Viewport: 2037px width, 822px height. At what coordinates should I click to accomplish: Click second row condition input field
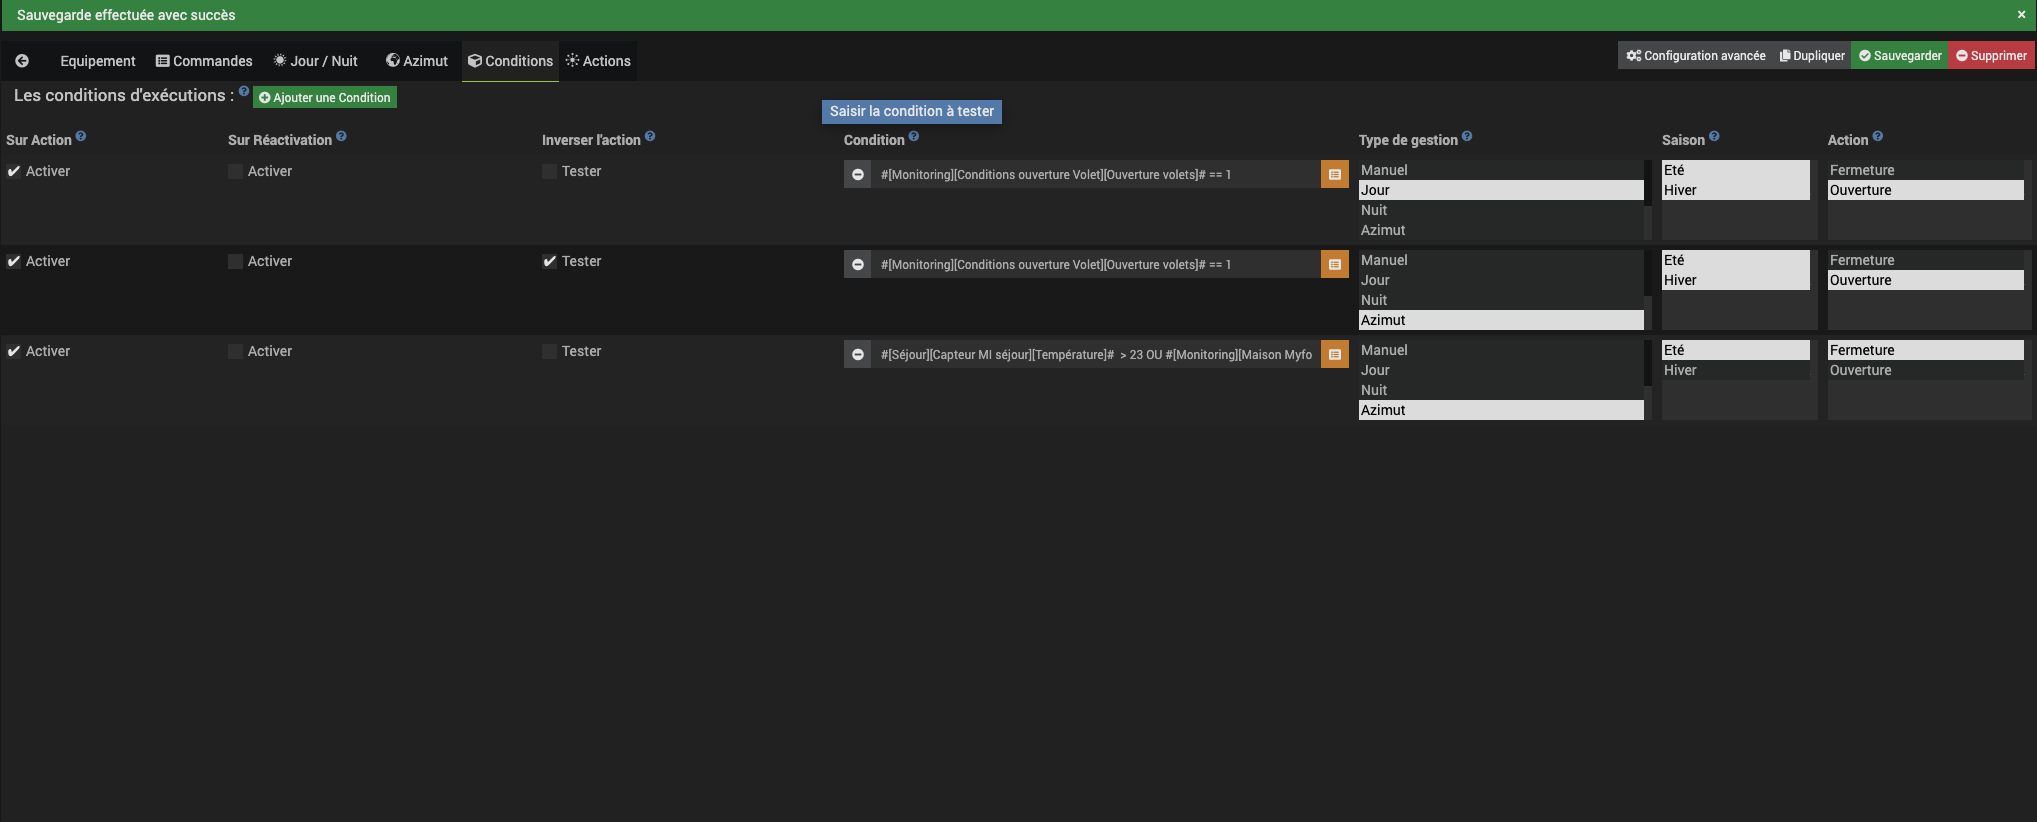(x=1096, y=264)
